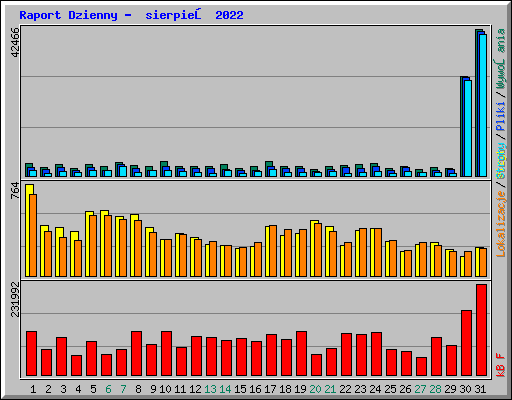Click the yellow bar for day 1
This screenshot has height=400, width=512.
tap(28, 230)
